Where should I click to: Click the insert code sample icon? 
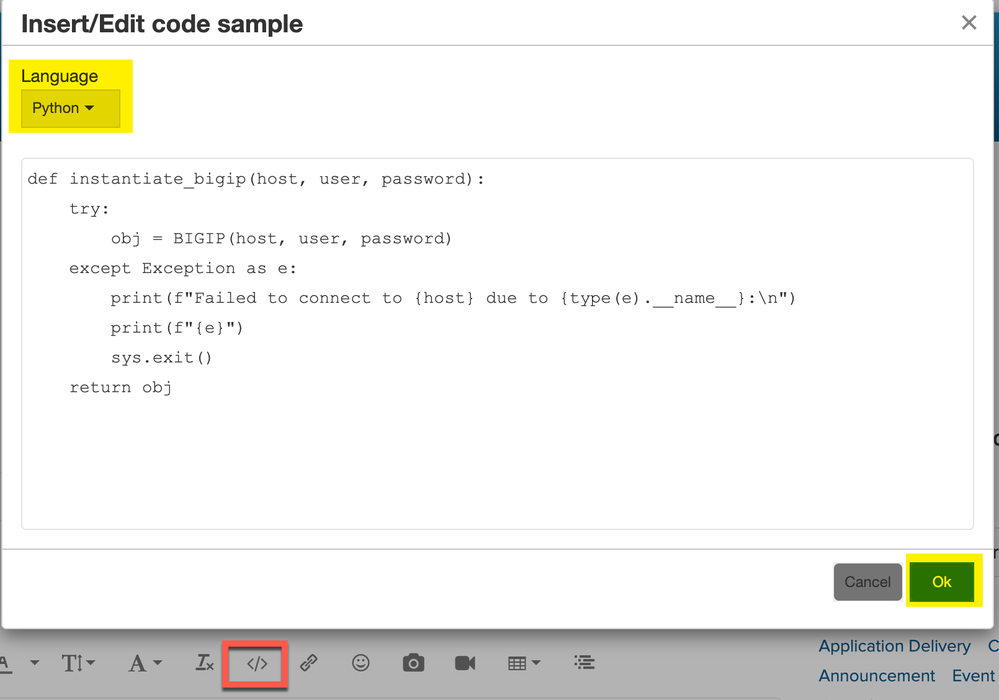[x=257, y=663]
